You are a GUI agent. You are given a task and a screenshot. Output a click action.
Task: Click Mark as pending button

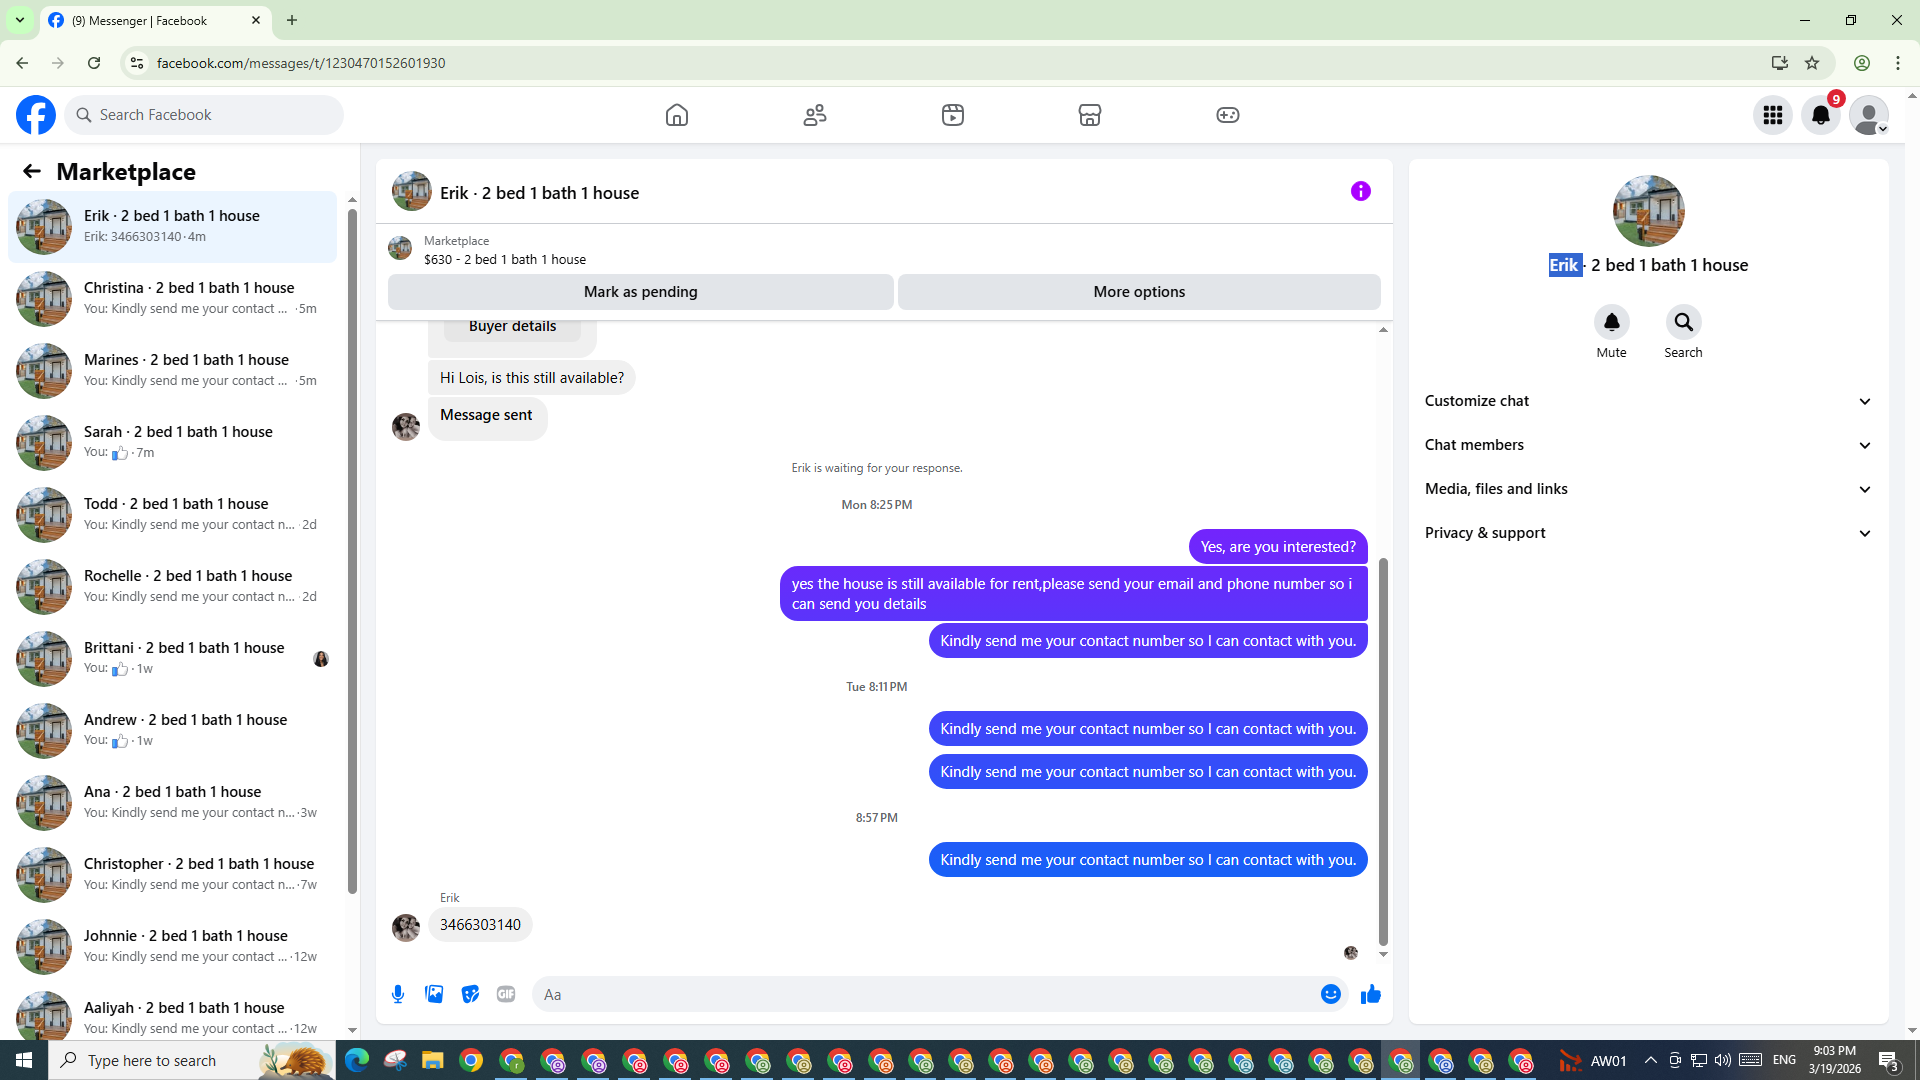pos(640,292)
